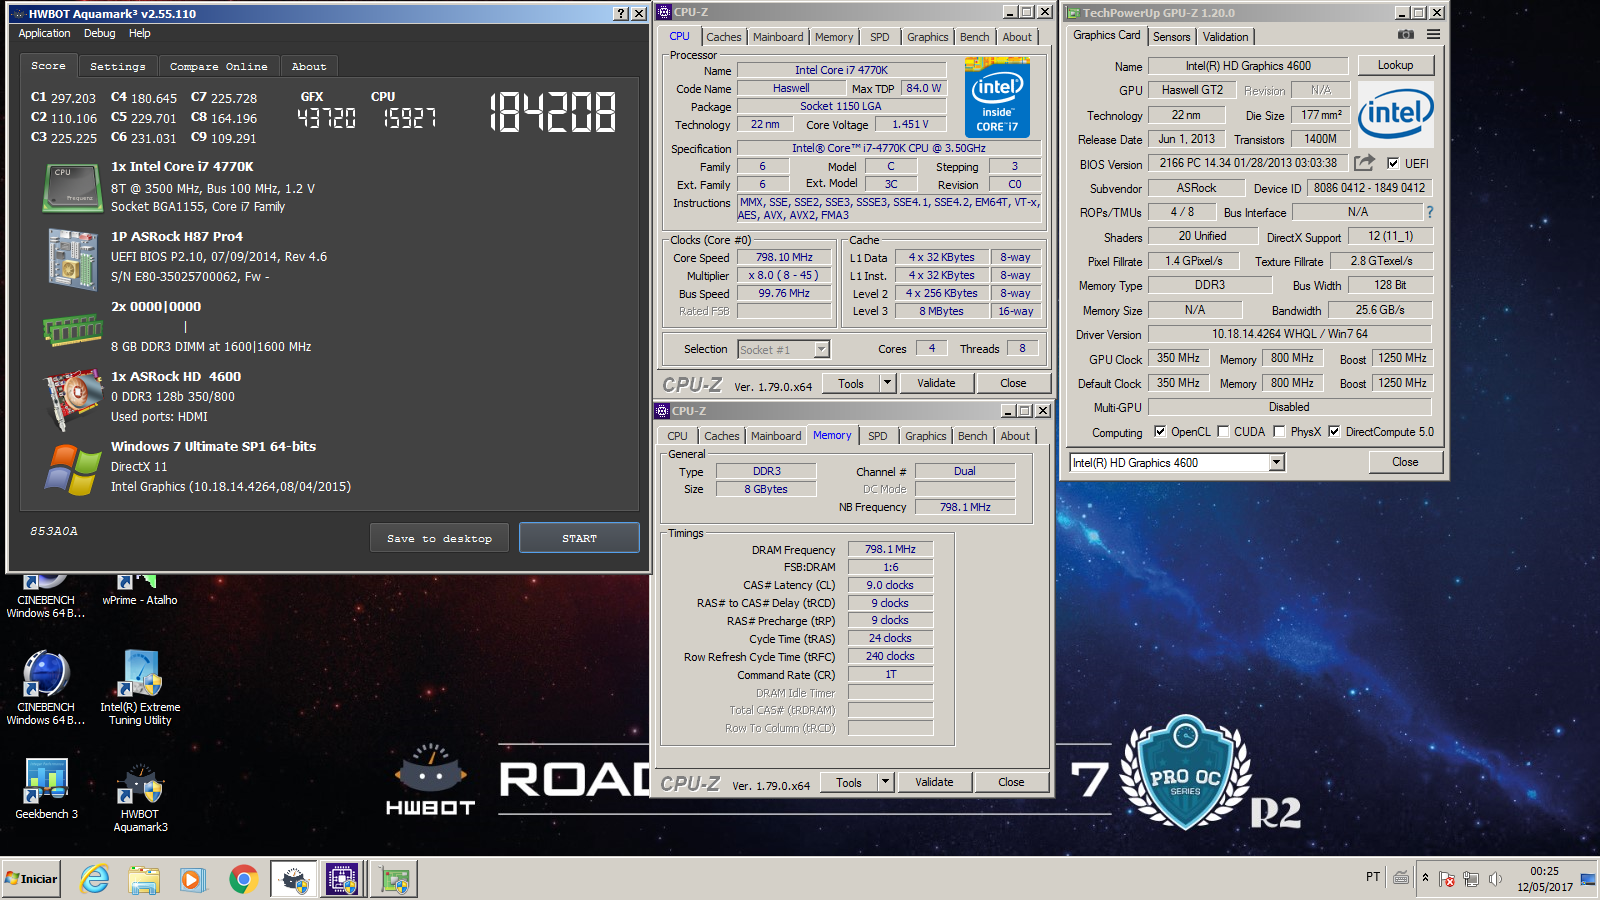Click the DRAM Frequency value field
The width and height of the screenshot is (1600, 900).
(x=891, y=549)
